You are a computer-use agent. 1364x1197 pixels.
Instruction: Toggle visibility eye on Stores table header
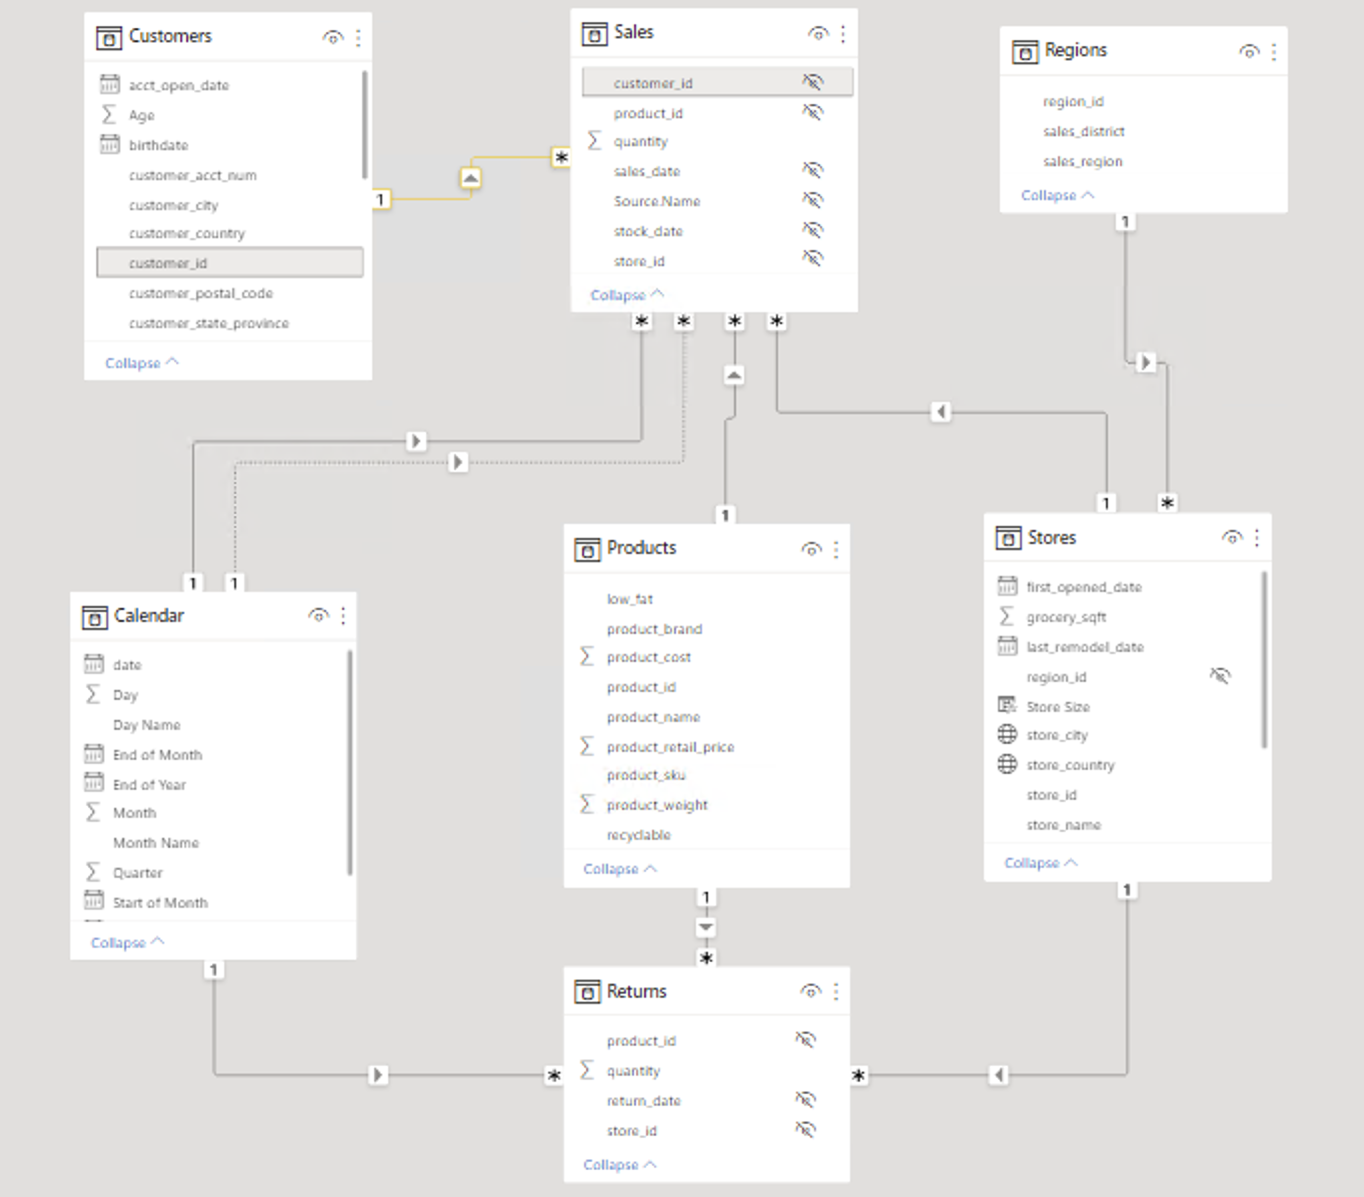tap(1232, 537)
